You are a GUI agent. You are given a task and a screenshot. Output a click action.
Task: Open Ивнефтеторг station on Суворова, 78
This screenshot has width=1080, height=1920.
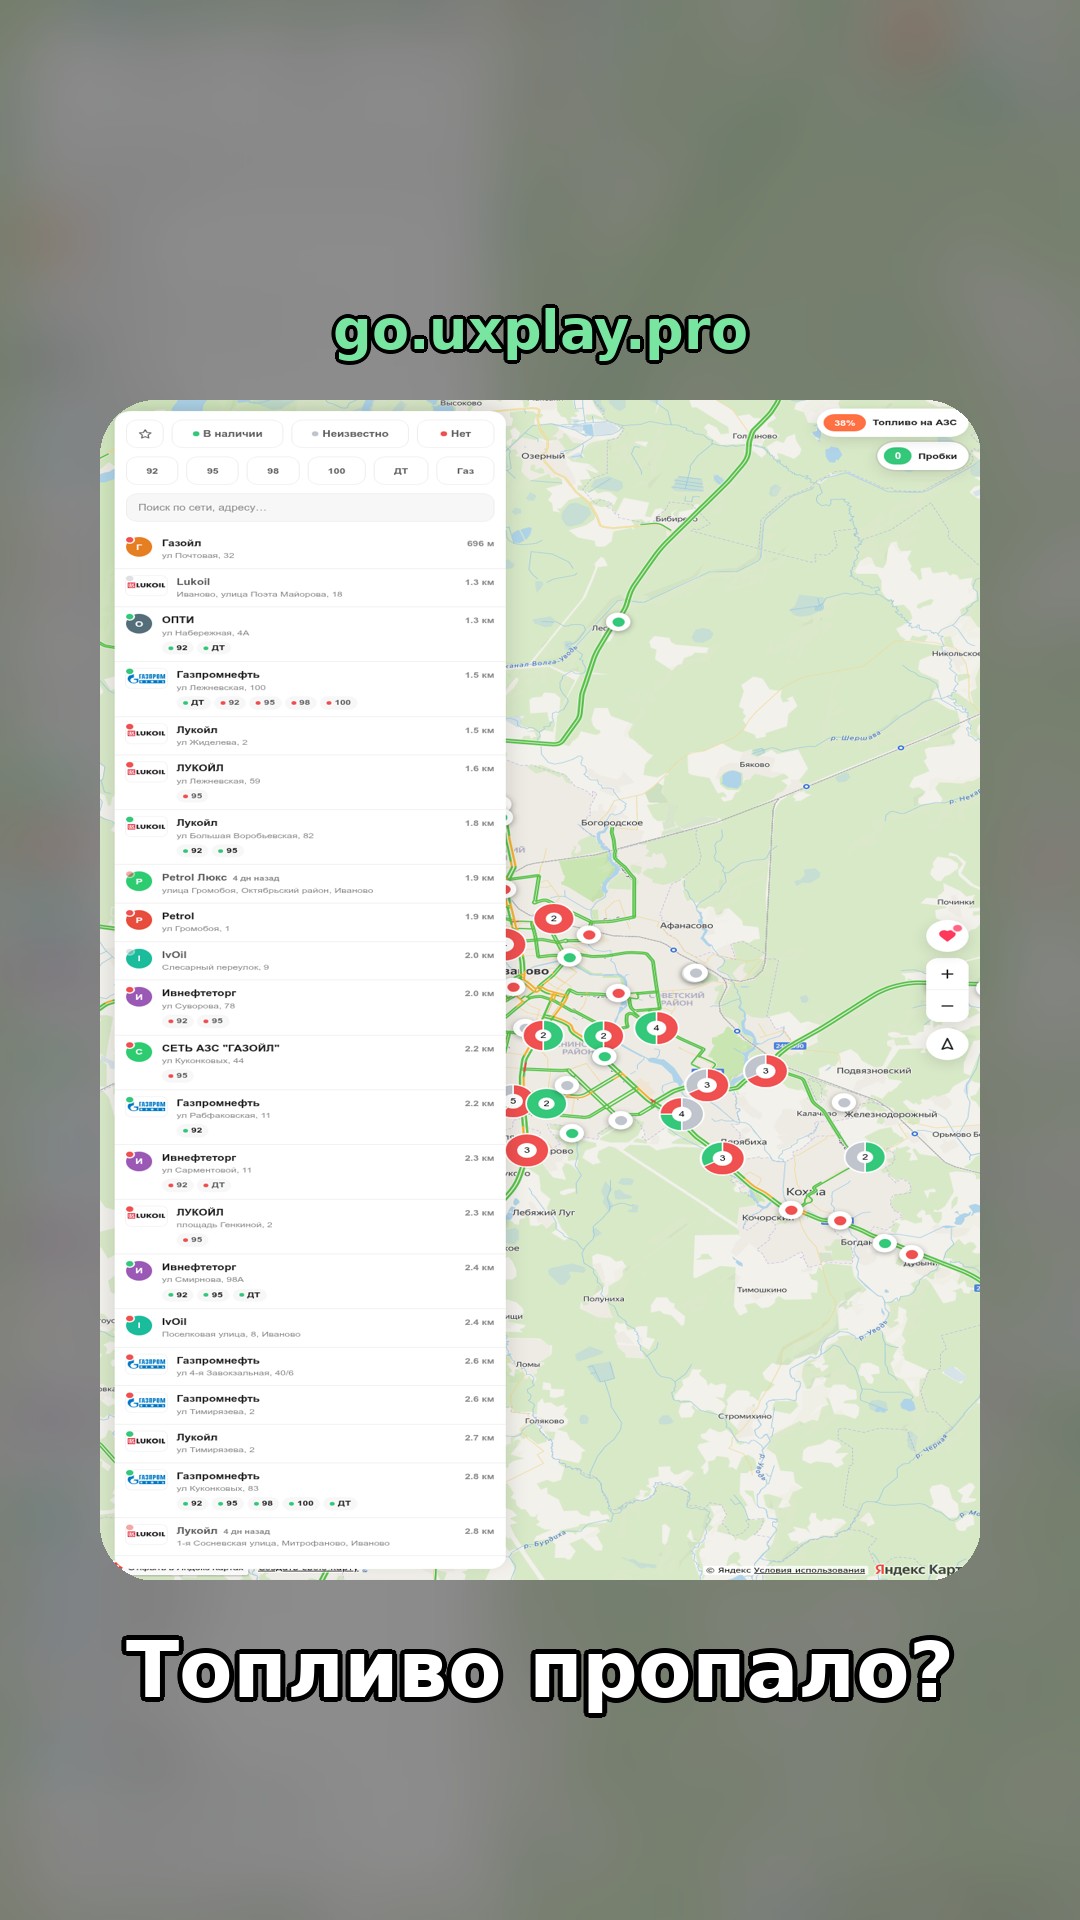pyautogui.click(x=310, y=1007)
